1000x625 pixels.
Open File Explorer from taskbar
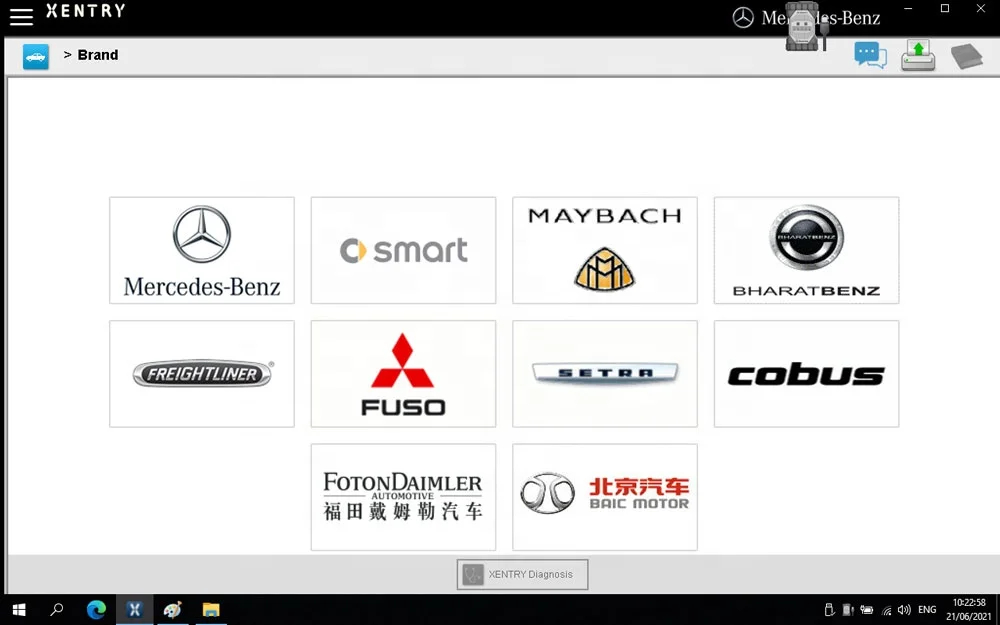pos(211,609)
